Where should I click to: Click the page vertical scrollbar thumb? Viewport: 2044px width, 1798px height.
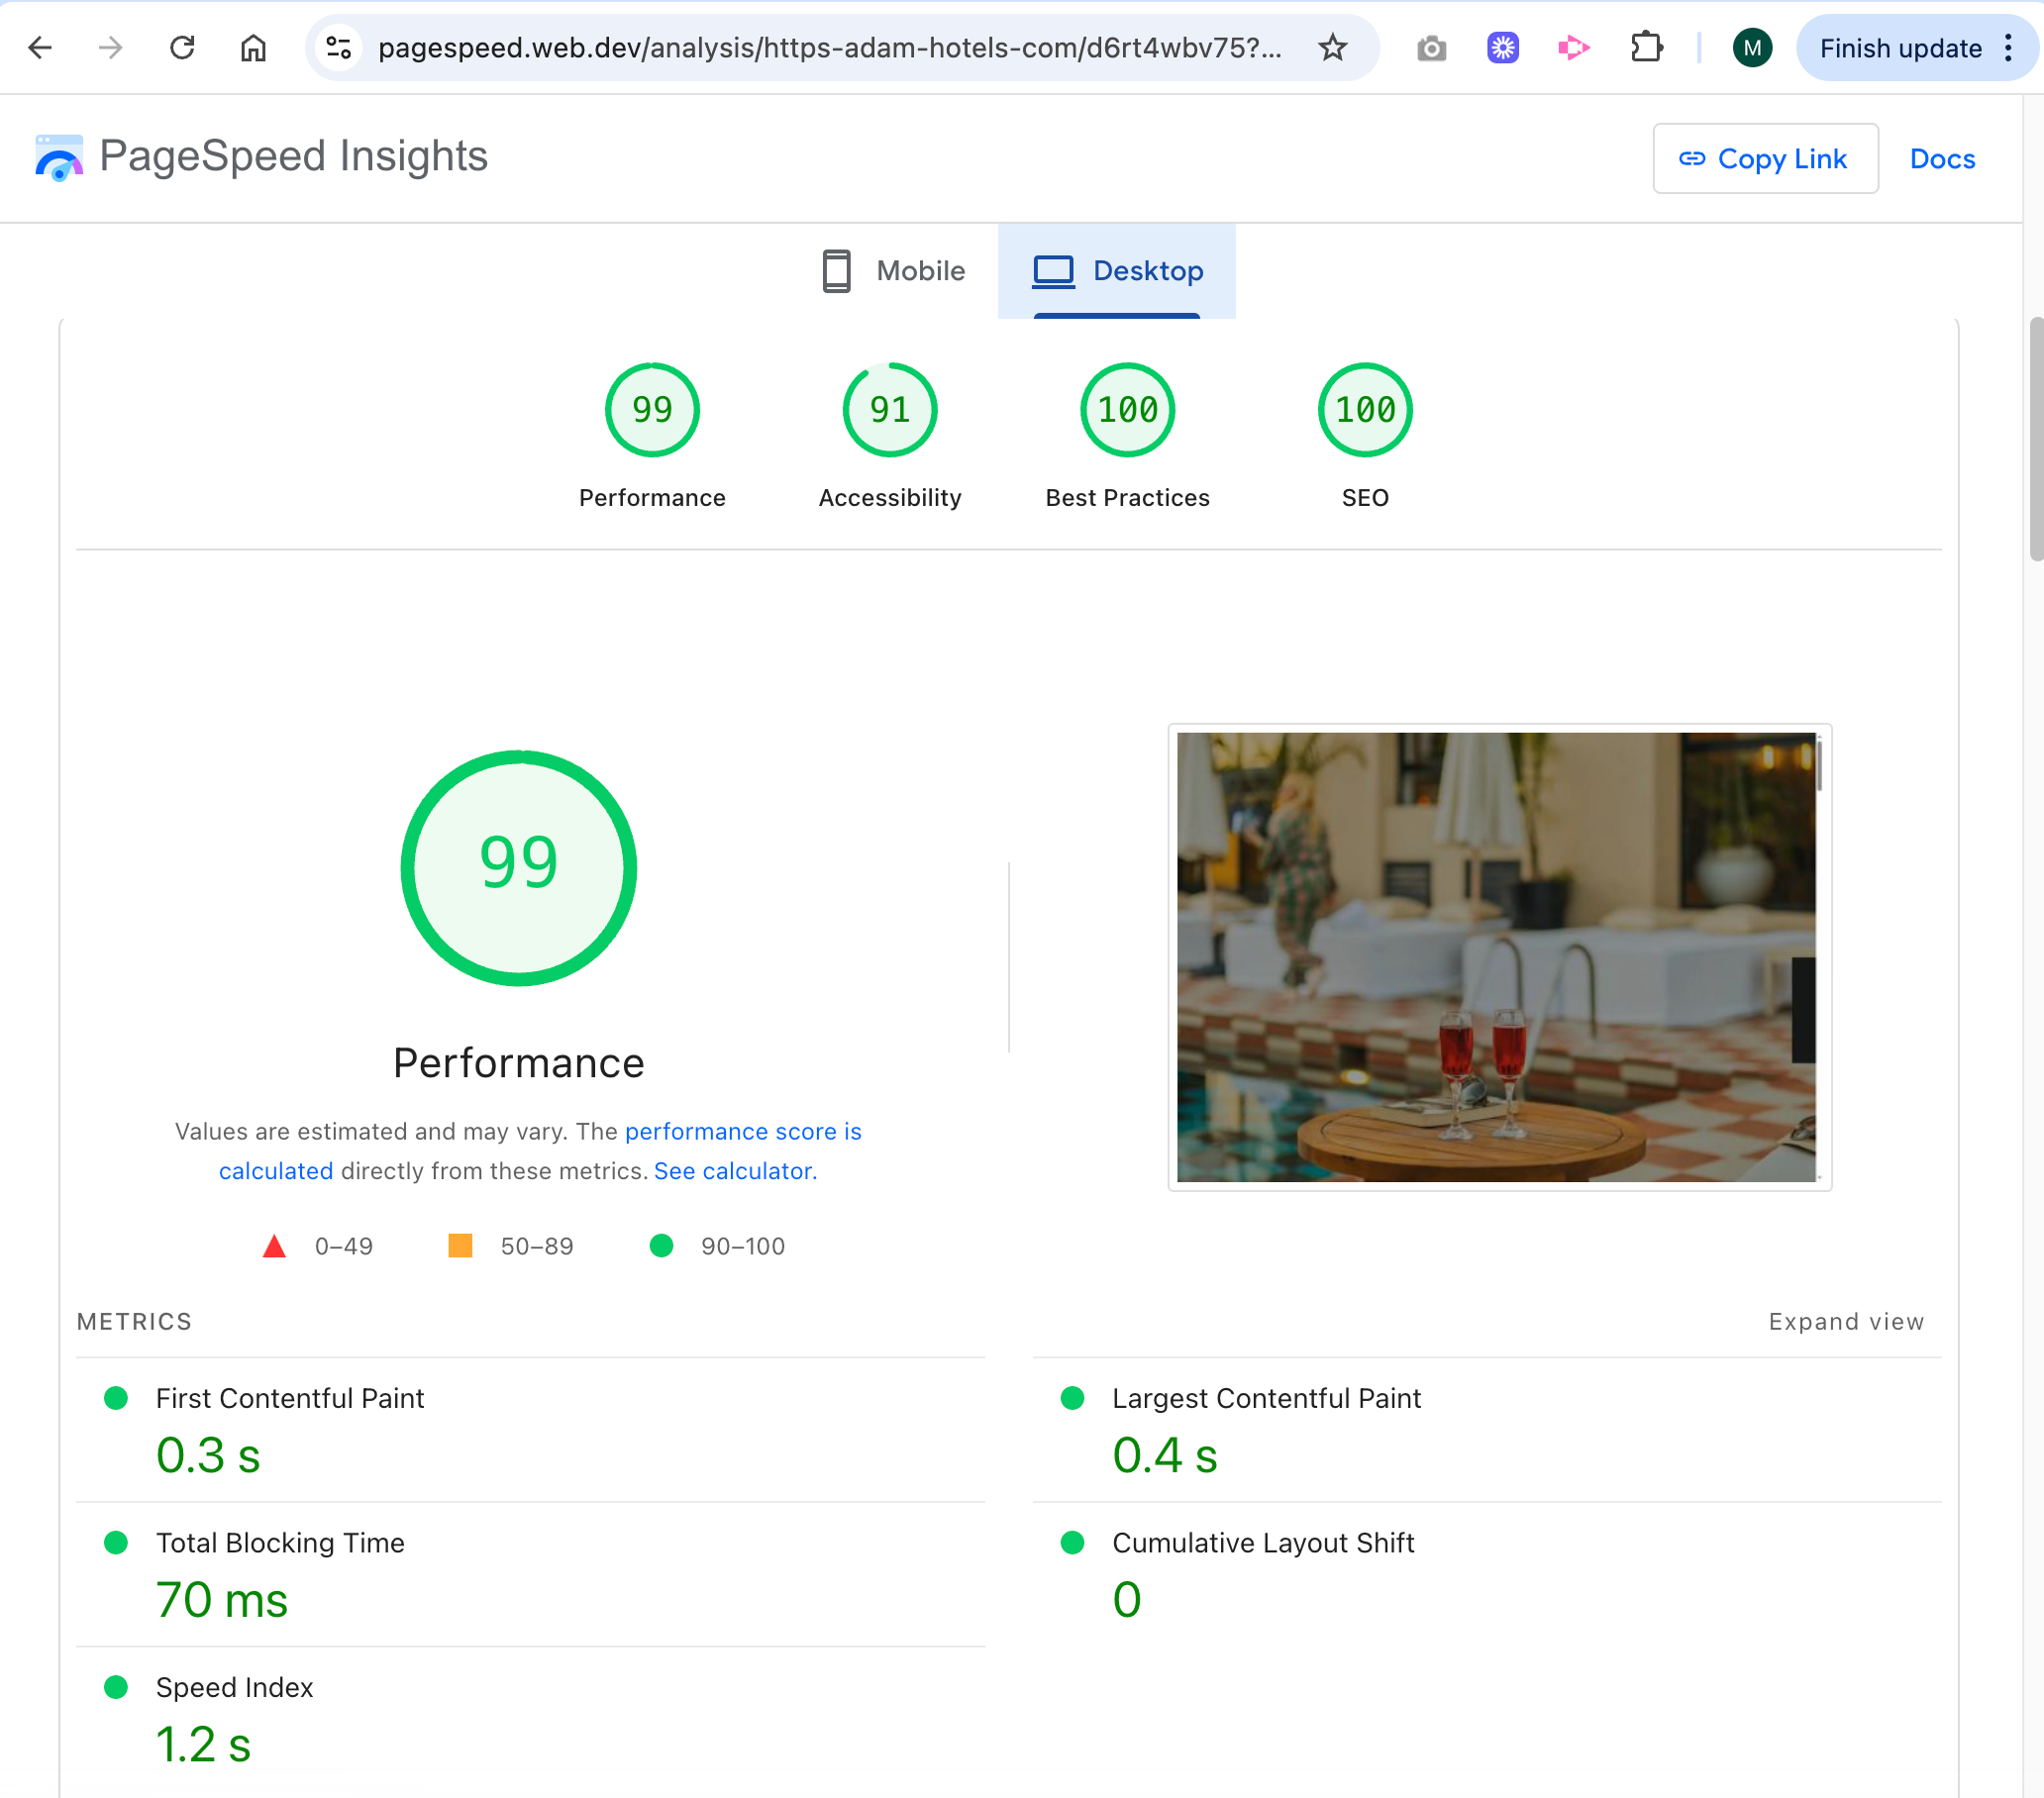(2035, 440)
